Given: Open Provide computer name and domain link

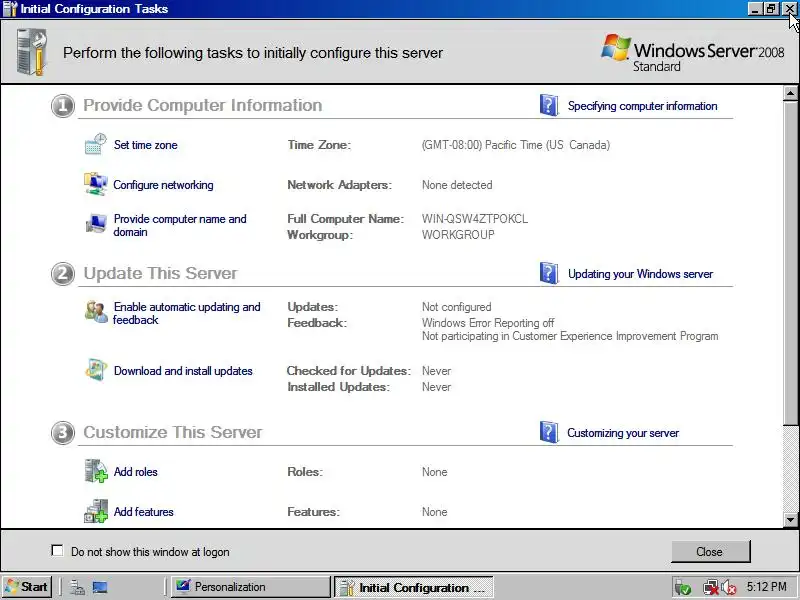Looking at the screenshot, I should point(180,225).
